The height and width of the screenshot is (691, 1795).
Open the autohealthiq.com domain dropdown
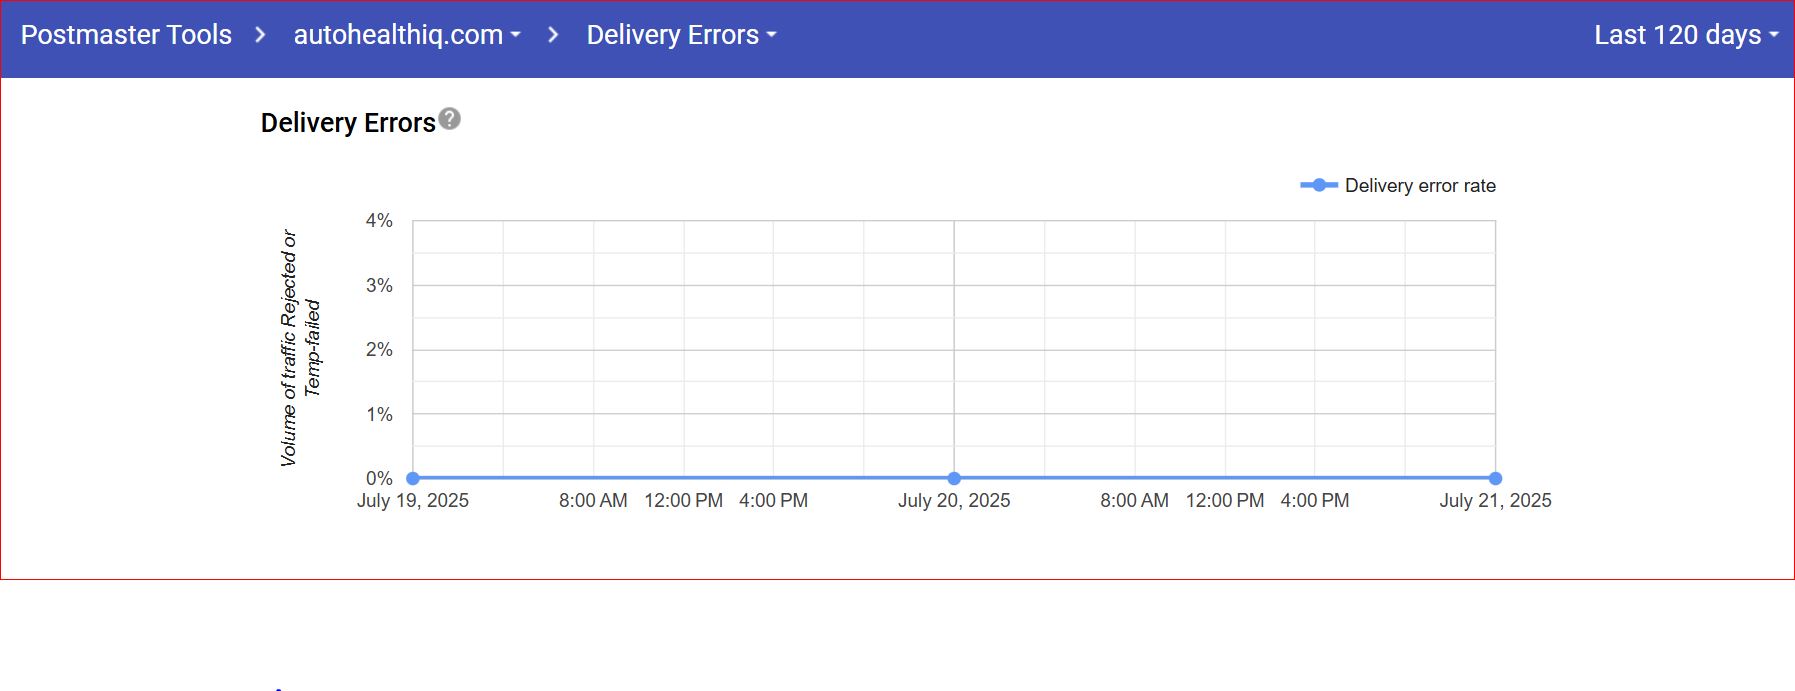click(x=406, y=35)
